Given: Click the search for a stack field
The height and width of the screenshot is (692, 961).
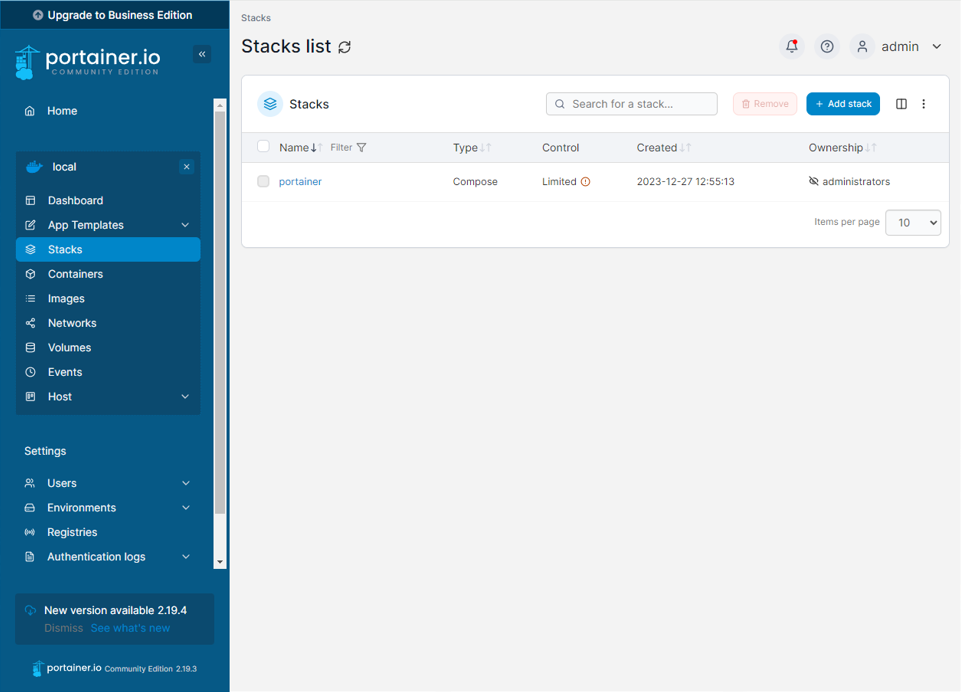Looking at the screenshot, I should (x=631, y=103).
